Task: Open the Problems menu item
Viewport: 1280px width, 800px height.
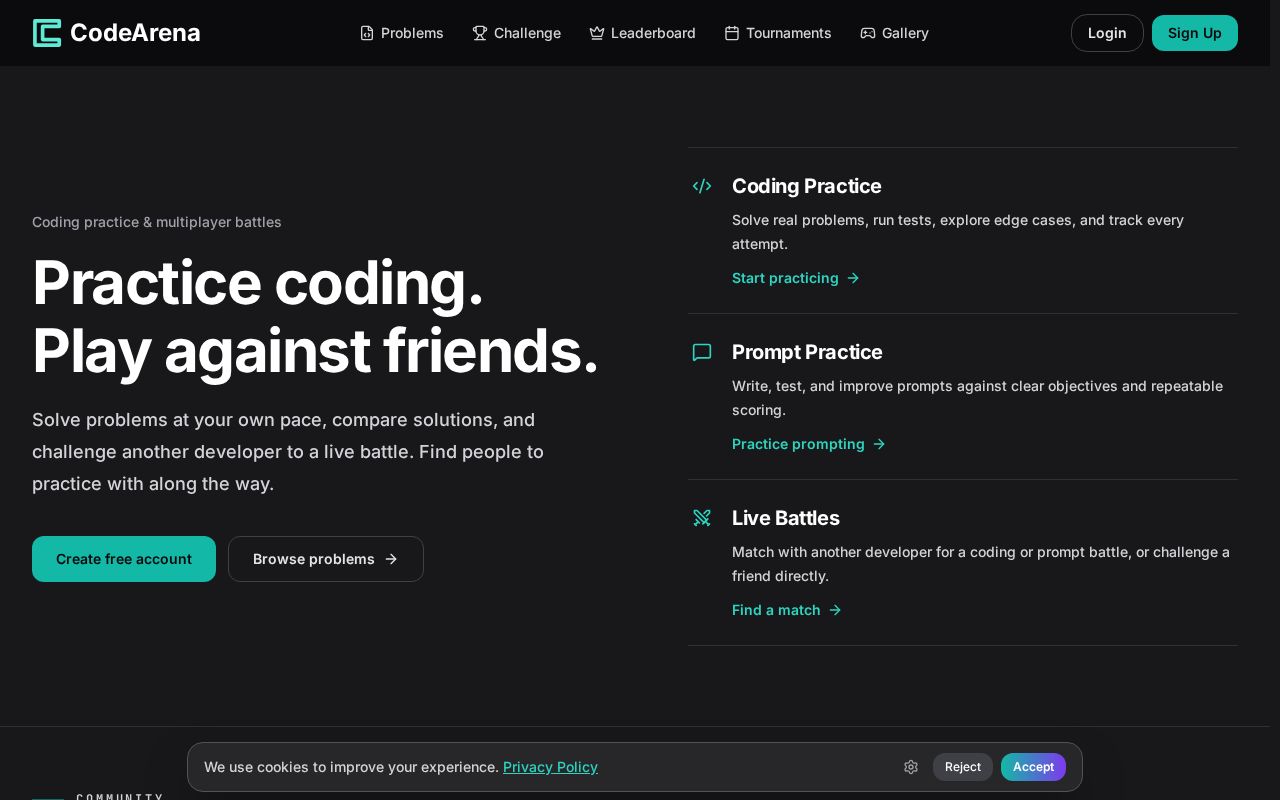Action: coord(401,33)
